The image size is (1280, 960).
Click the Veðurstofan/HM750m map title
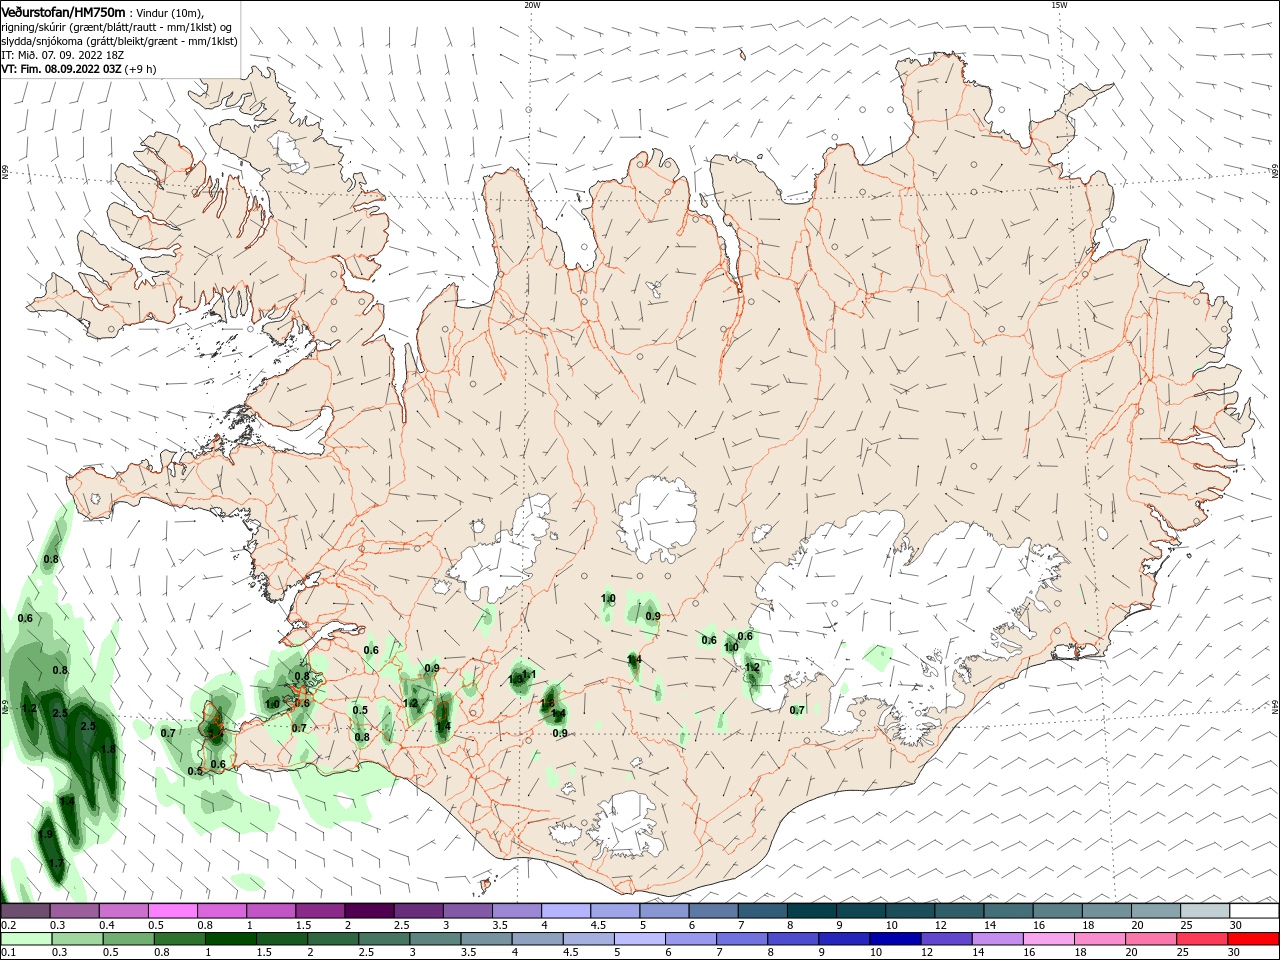[x=64, y=12]
